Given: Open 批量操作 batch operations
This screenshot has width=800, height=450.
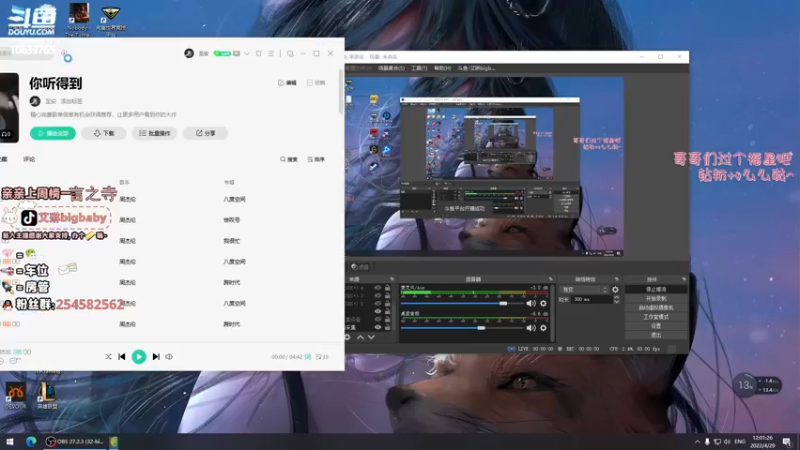Looking at the screenshot, I should tap(155, 133).
